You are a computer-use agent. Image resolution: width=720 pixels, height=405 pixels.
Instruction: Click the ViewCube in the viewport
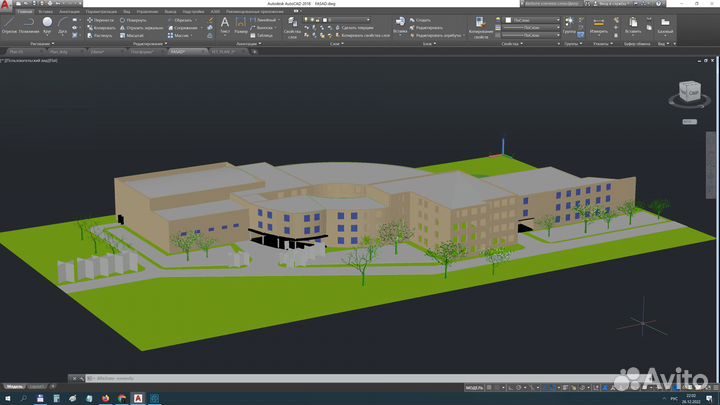click(689, 92)
